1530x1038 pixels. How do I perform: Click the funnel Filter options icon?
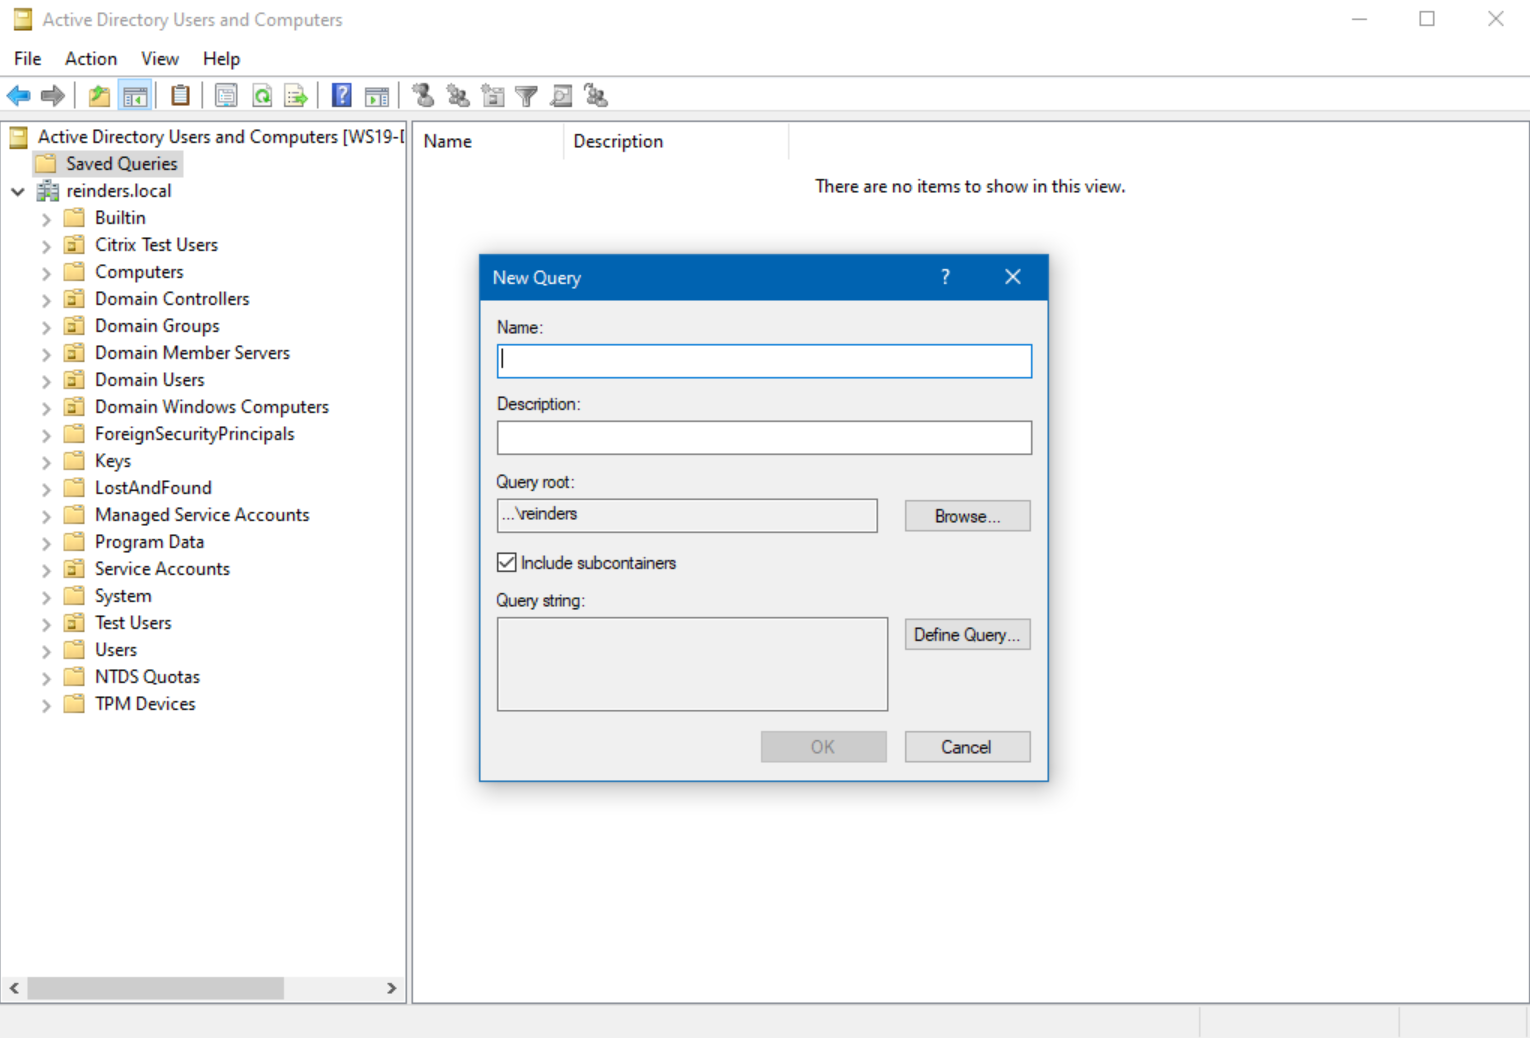click(527, 96)
